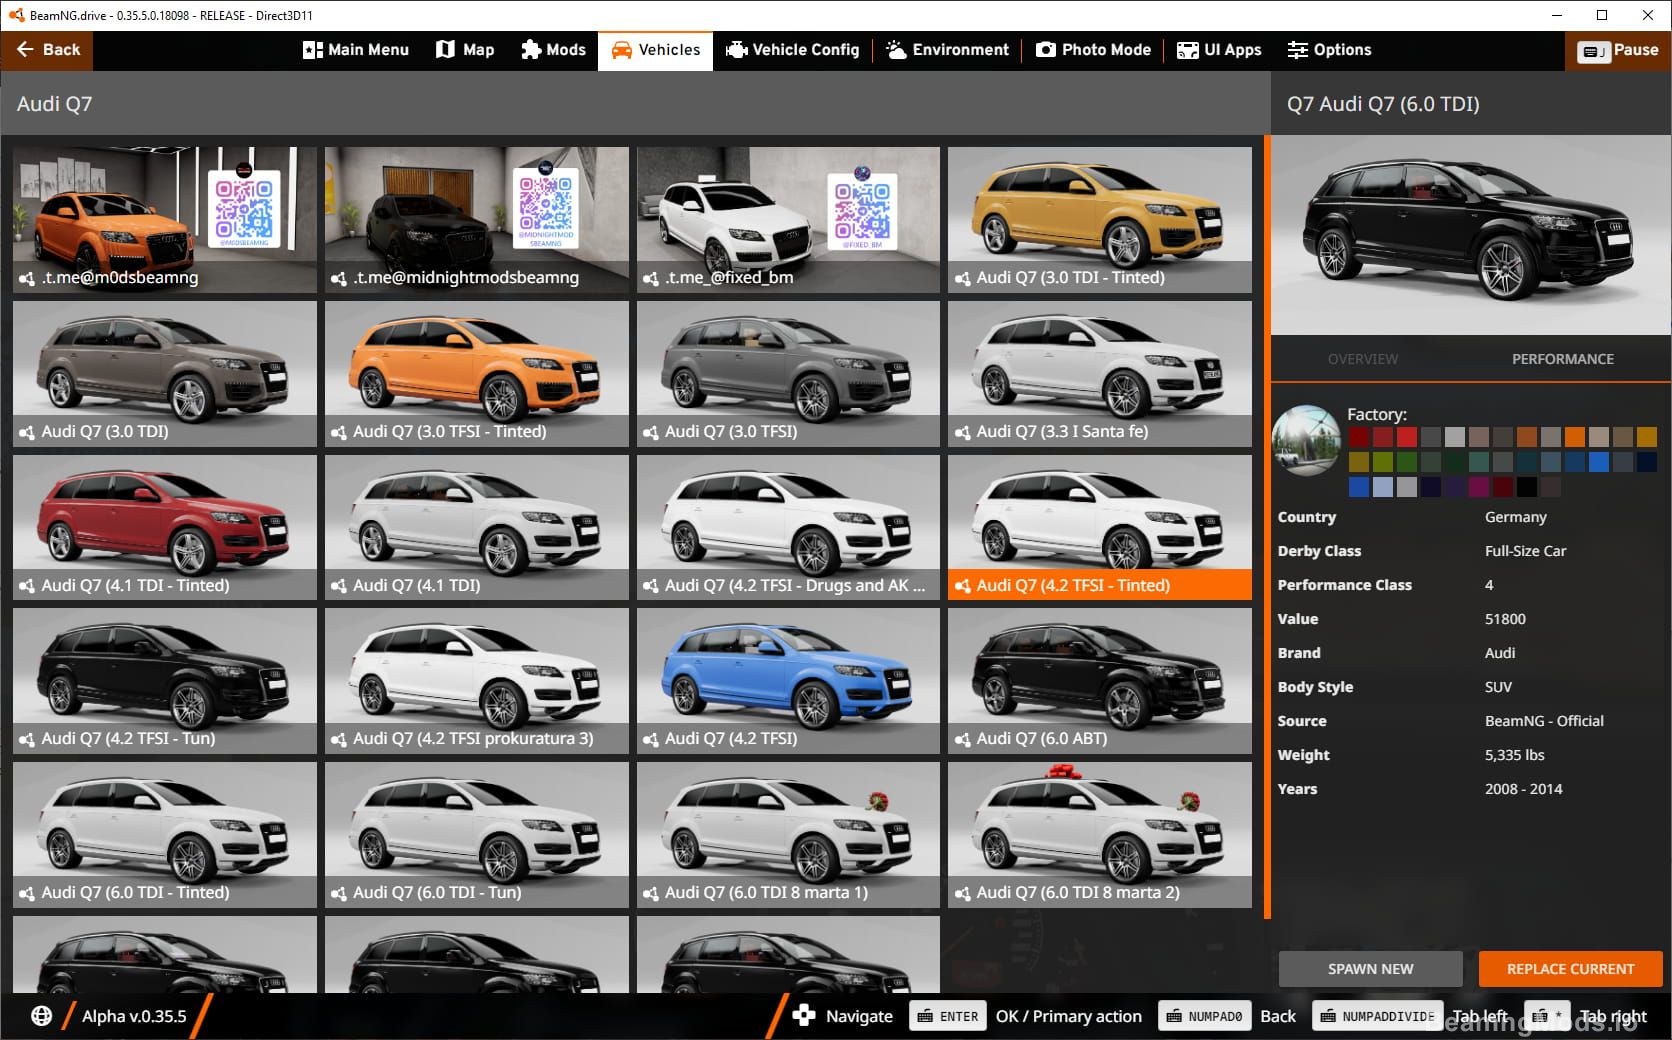Open the Options menu
The height and width of the screenshot is (1040, 1672).
pyautogui.click(x=1329, y=50)
